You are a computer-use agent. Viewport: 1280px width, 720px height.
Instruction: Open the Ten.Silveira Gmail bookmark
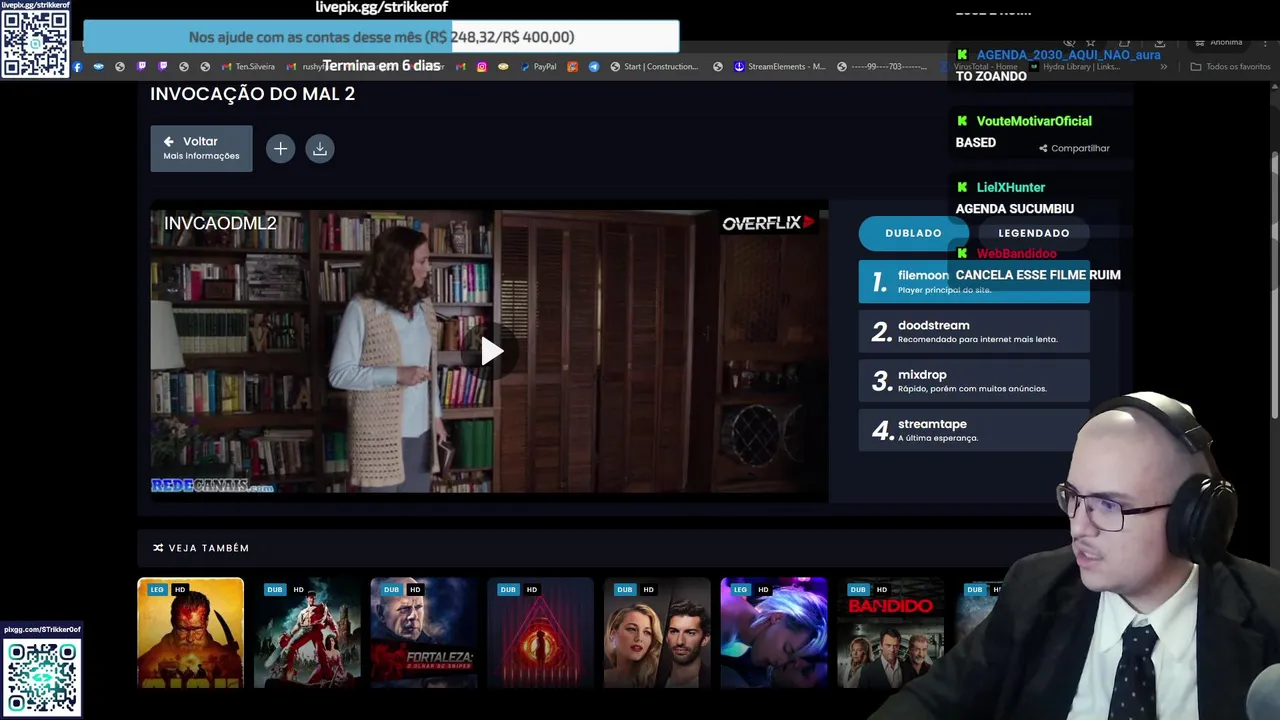pos(247,67)
